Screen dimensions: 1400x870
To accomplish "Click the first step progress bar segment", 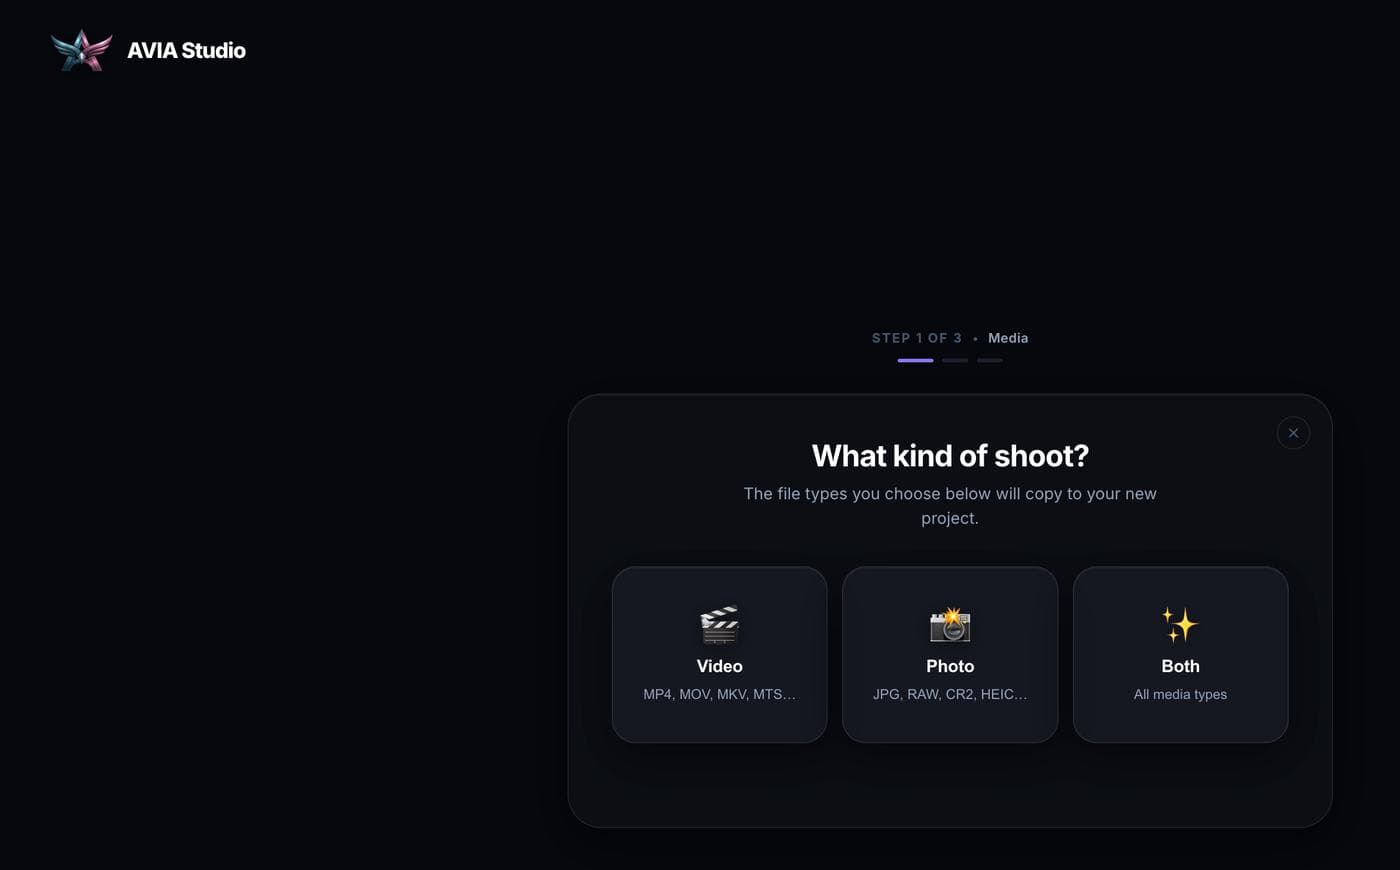I will (915, 360).
